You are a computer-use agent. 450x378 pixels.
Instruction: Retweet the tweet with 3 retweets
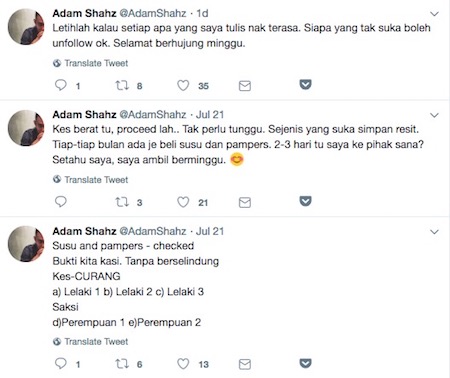coord(122,202)
